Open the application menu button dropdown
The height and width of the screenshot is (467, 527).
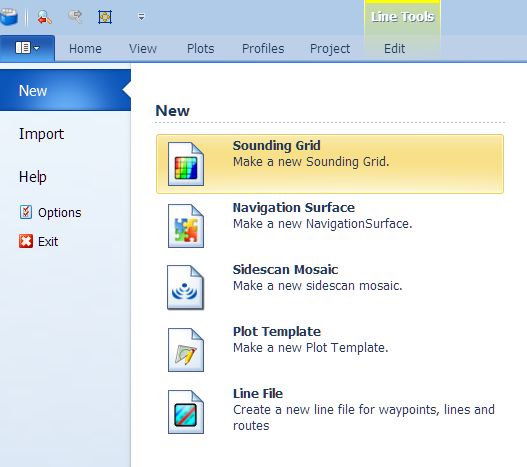(27, 48)
